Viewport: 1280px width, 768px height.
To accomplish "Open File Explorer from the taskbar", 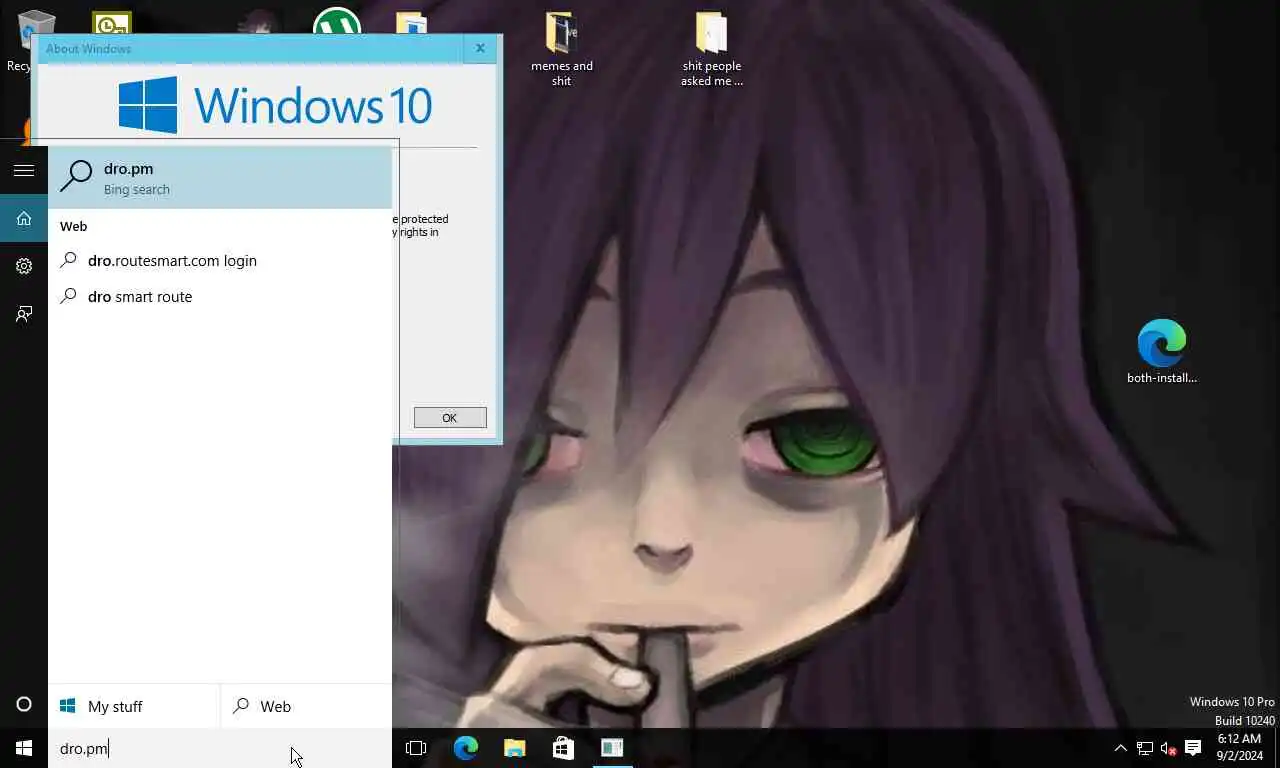I will pos(514,748).
